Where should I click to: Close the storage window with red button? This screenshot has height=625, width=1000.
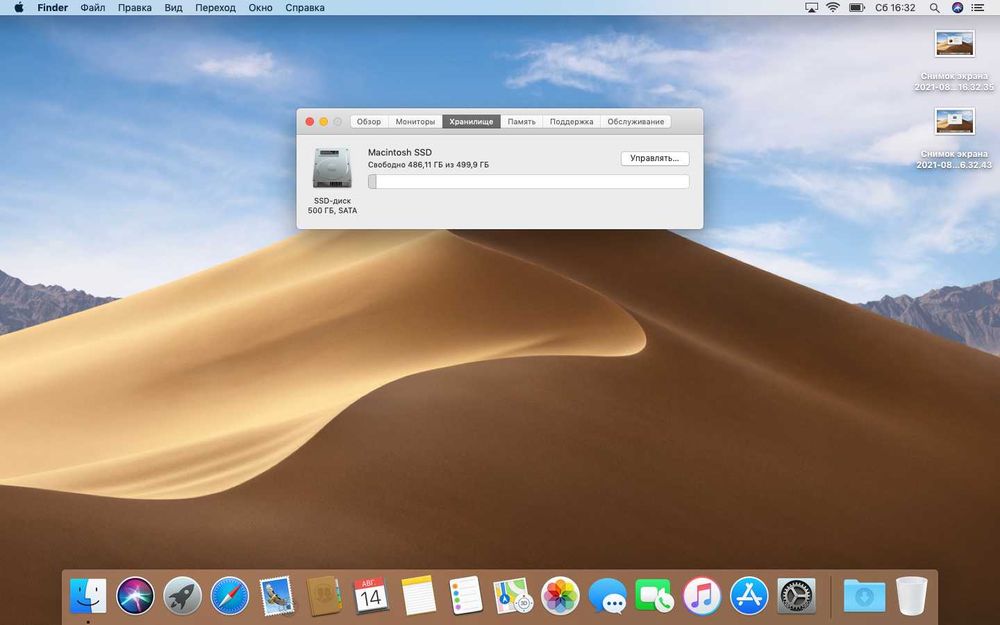point(310,121)
